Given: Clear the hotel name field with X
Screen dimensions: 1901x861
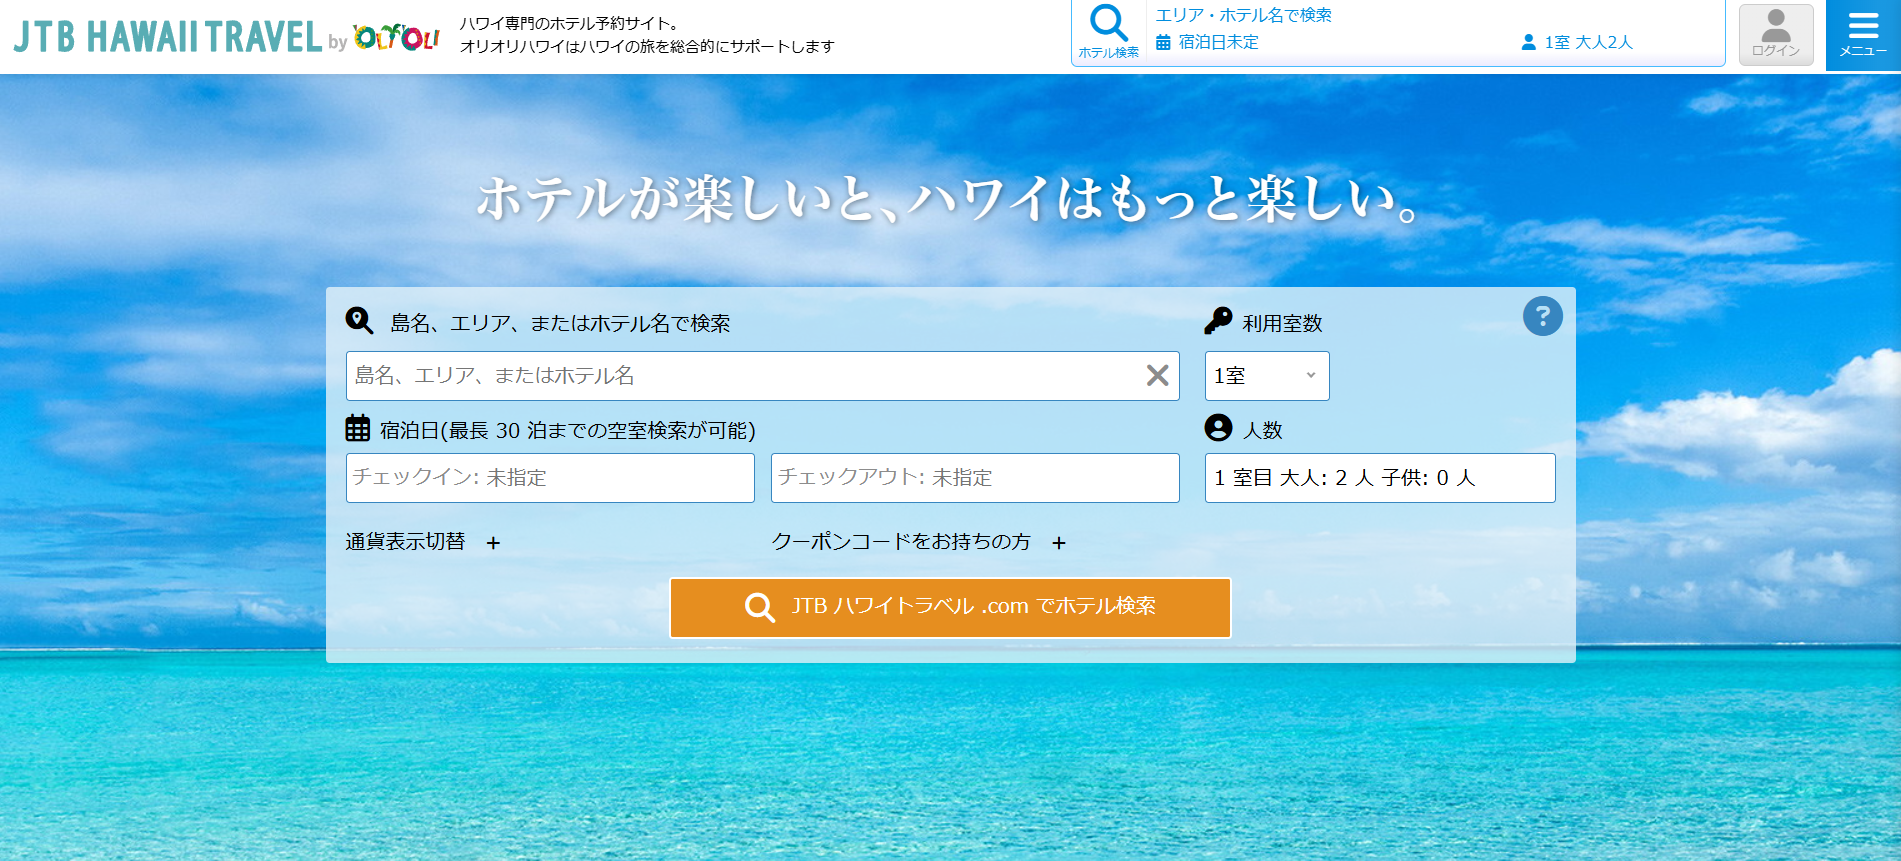Looking at the screenshot, I should click(1157, 376).
